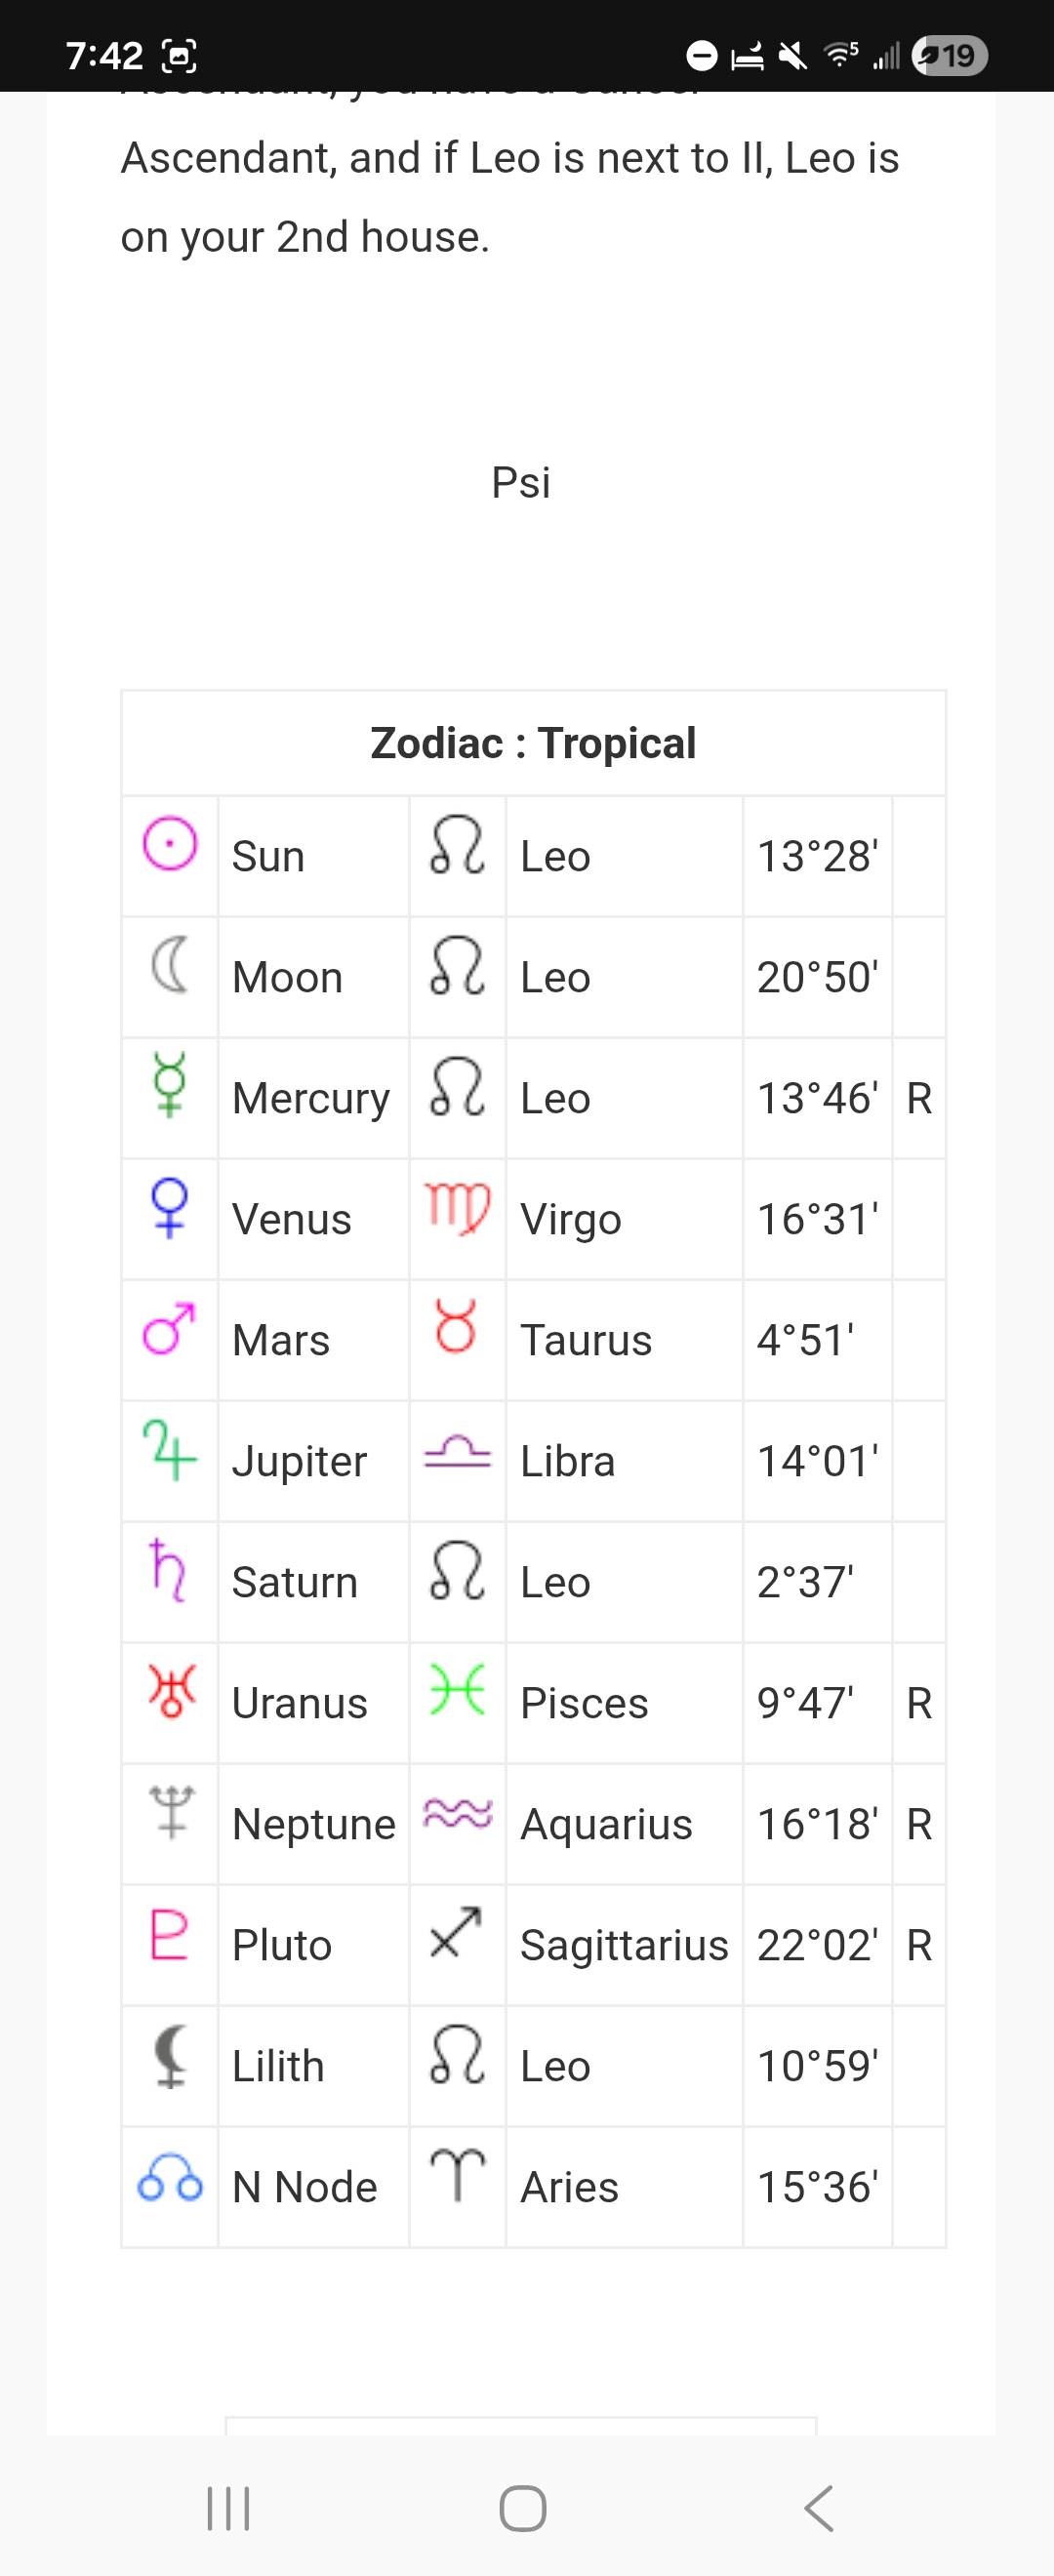Viewport: 1054px width, 2576px height.
Task: Tap the Zodiac : Tropical table header
Action: (x=533, y=743)
